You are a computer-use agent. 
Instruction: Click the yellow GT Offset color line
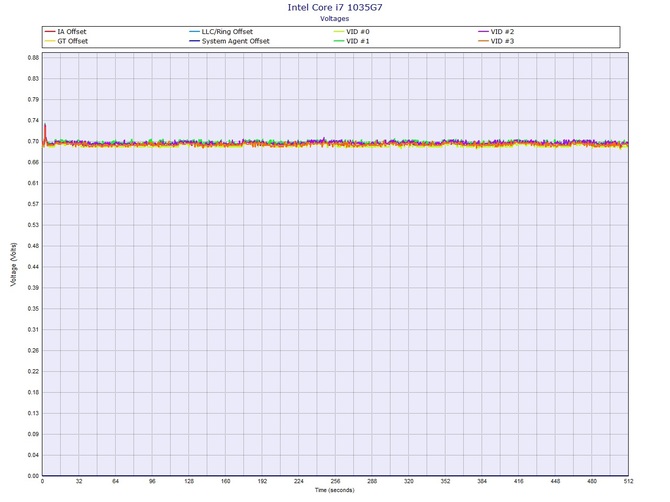tap(50, 41)
